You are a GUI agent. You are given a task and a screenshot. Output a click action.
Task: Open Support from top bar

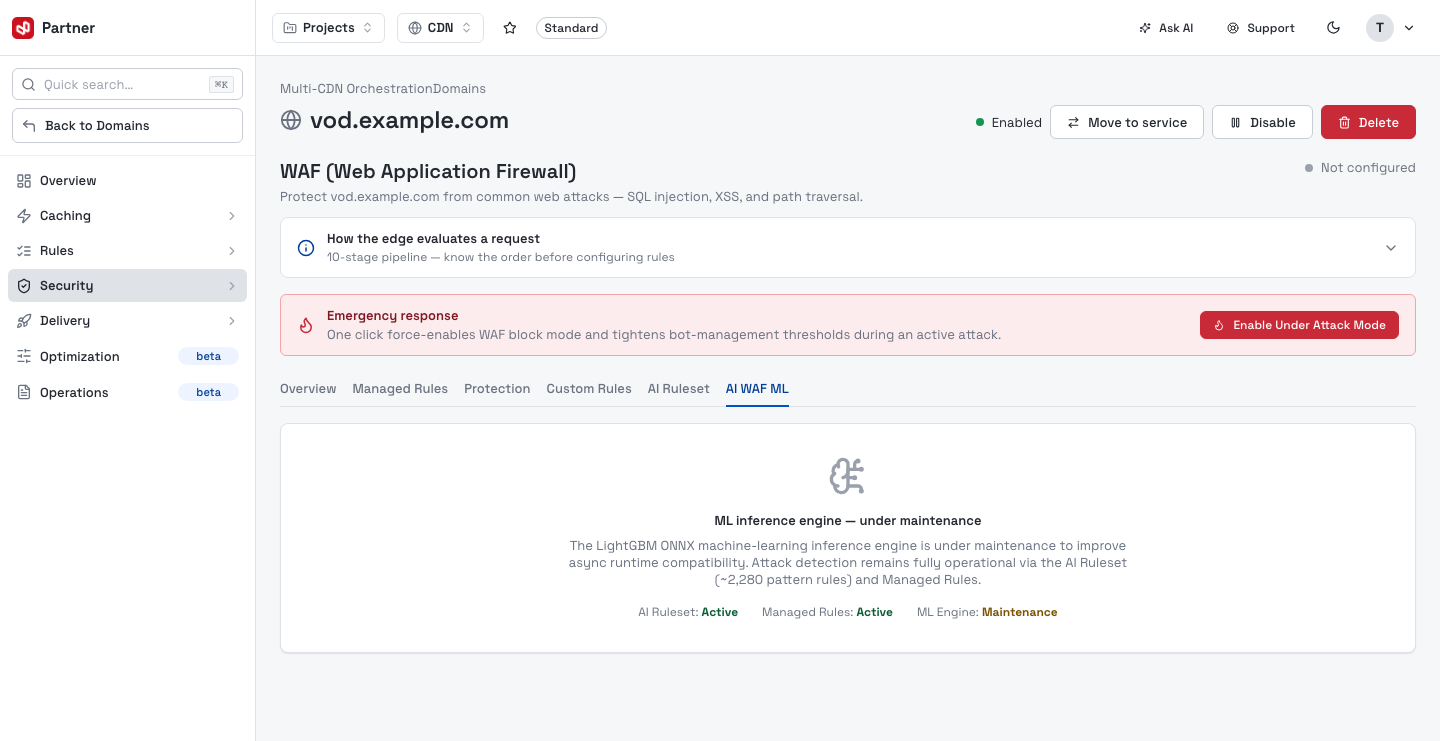pyautogui.click(x=1261, y=28)
